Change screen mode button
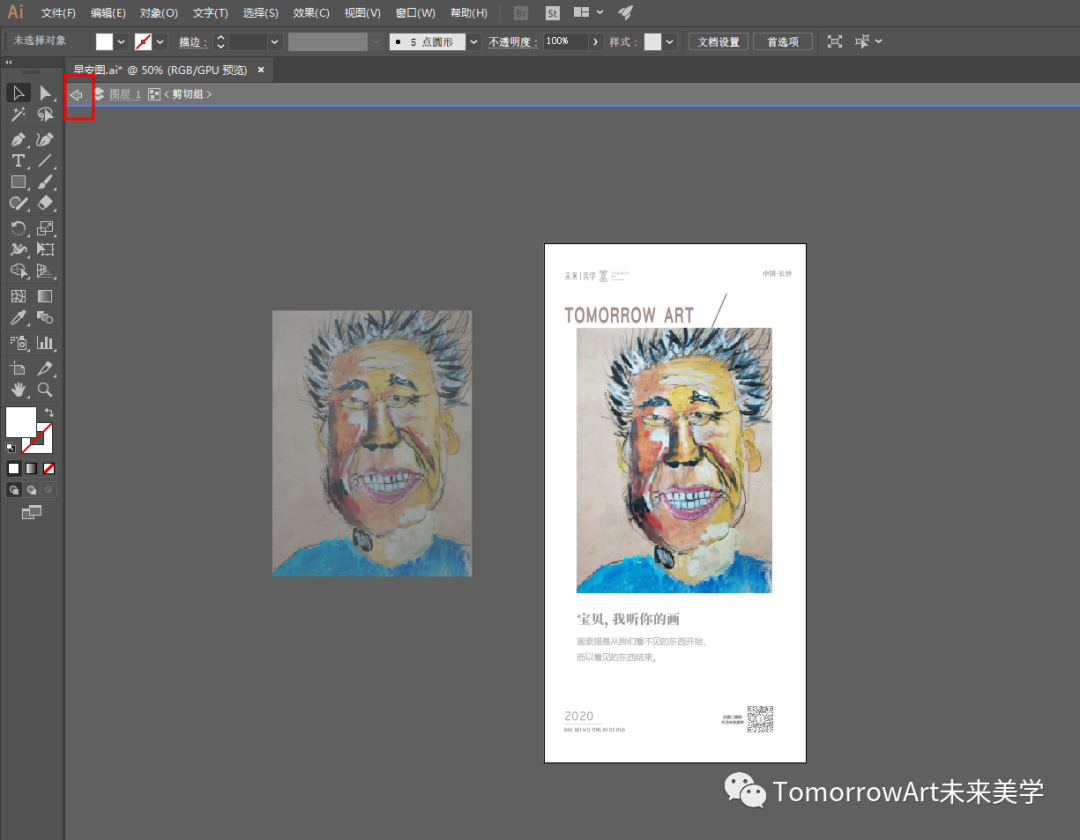The image size is (1080, 840). click(x=32, y=512)
